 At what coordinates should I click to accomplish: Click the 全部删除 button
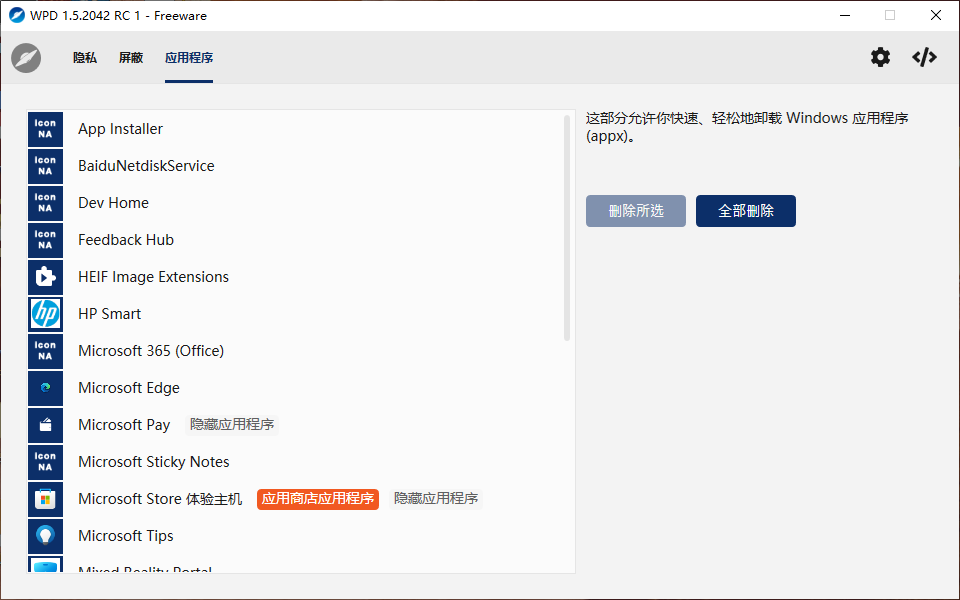coord(746,211)
